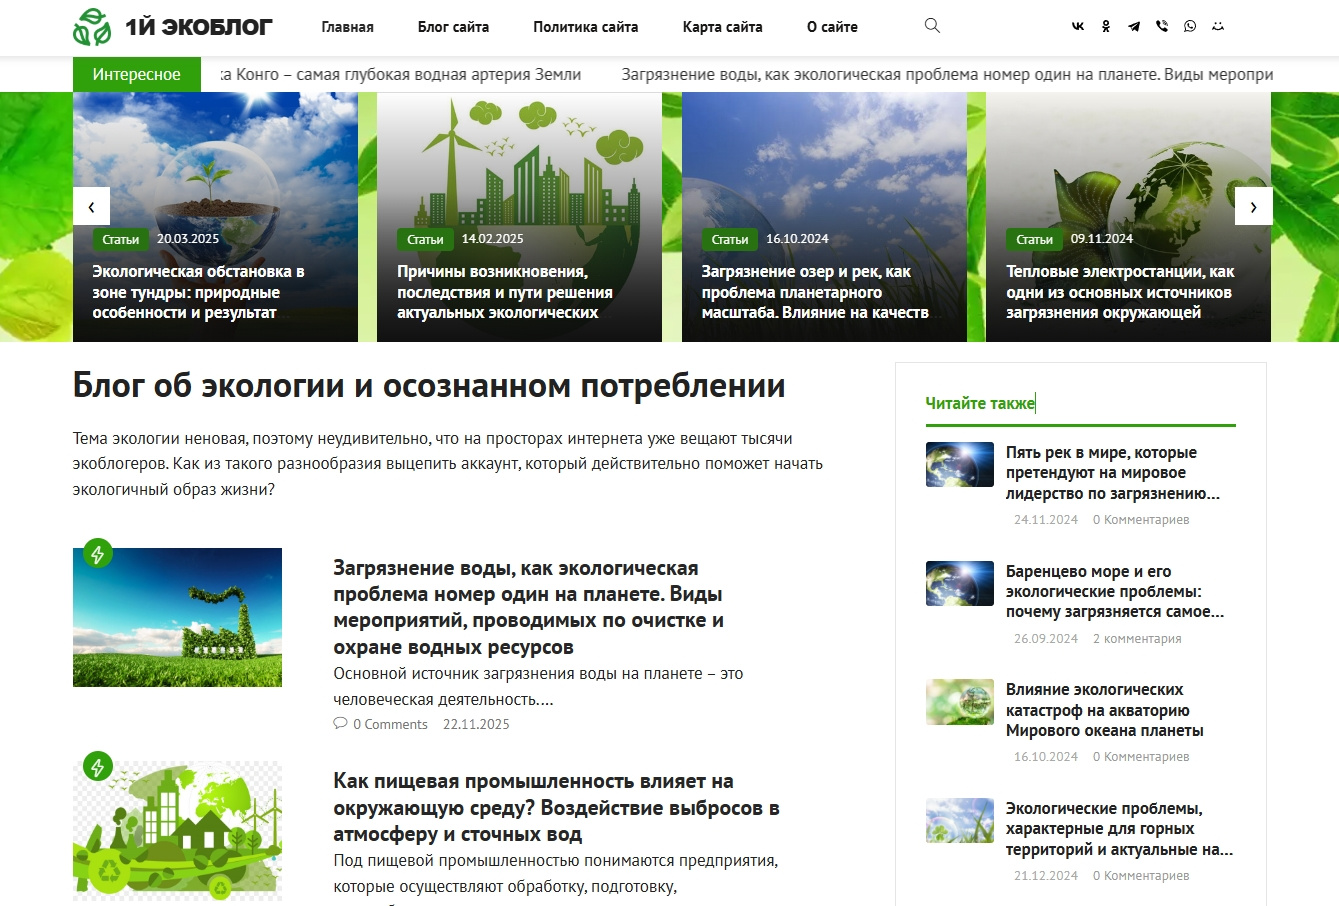Show the previous slide in the carousel
Viewport: 1339px width, 906px height.
click(x=91, y=206)
